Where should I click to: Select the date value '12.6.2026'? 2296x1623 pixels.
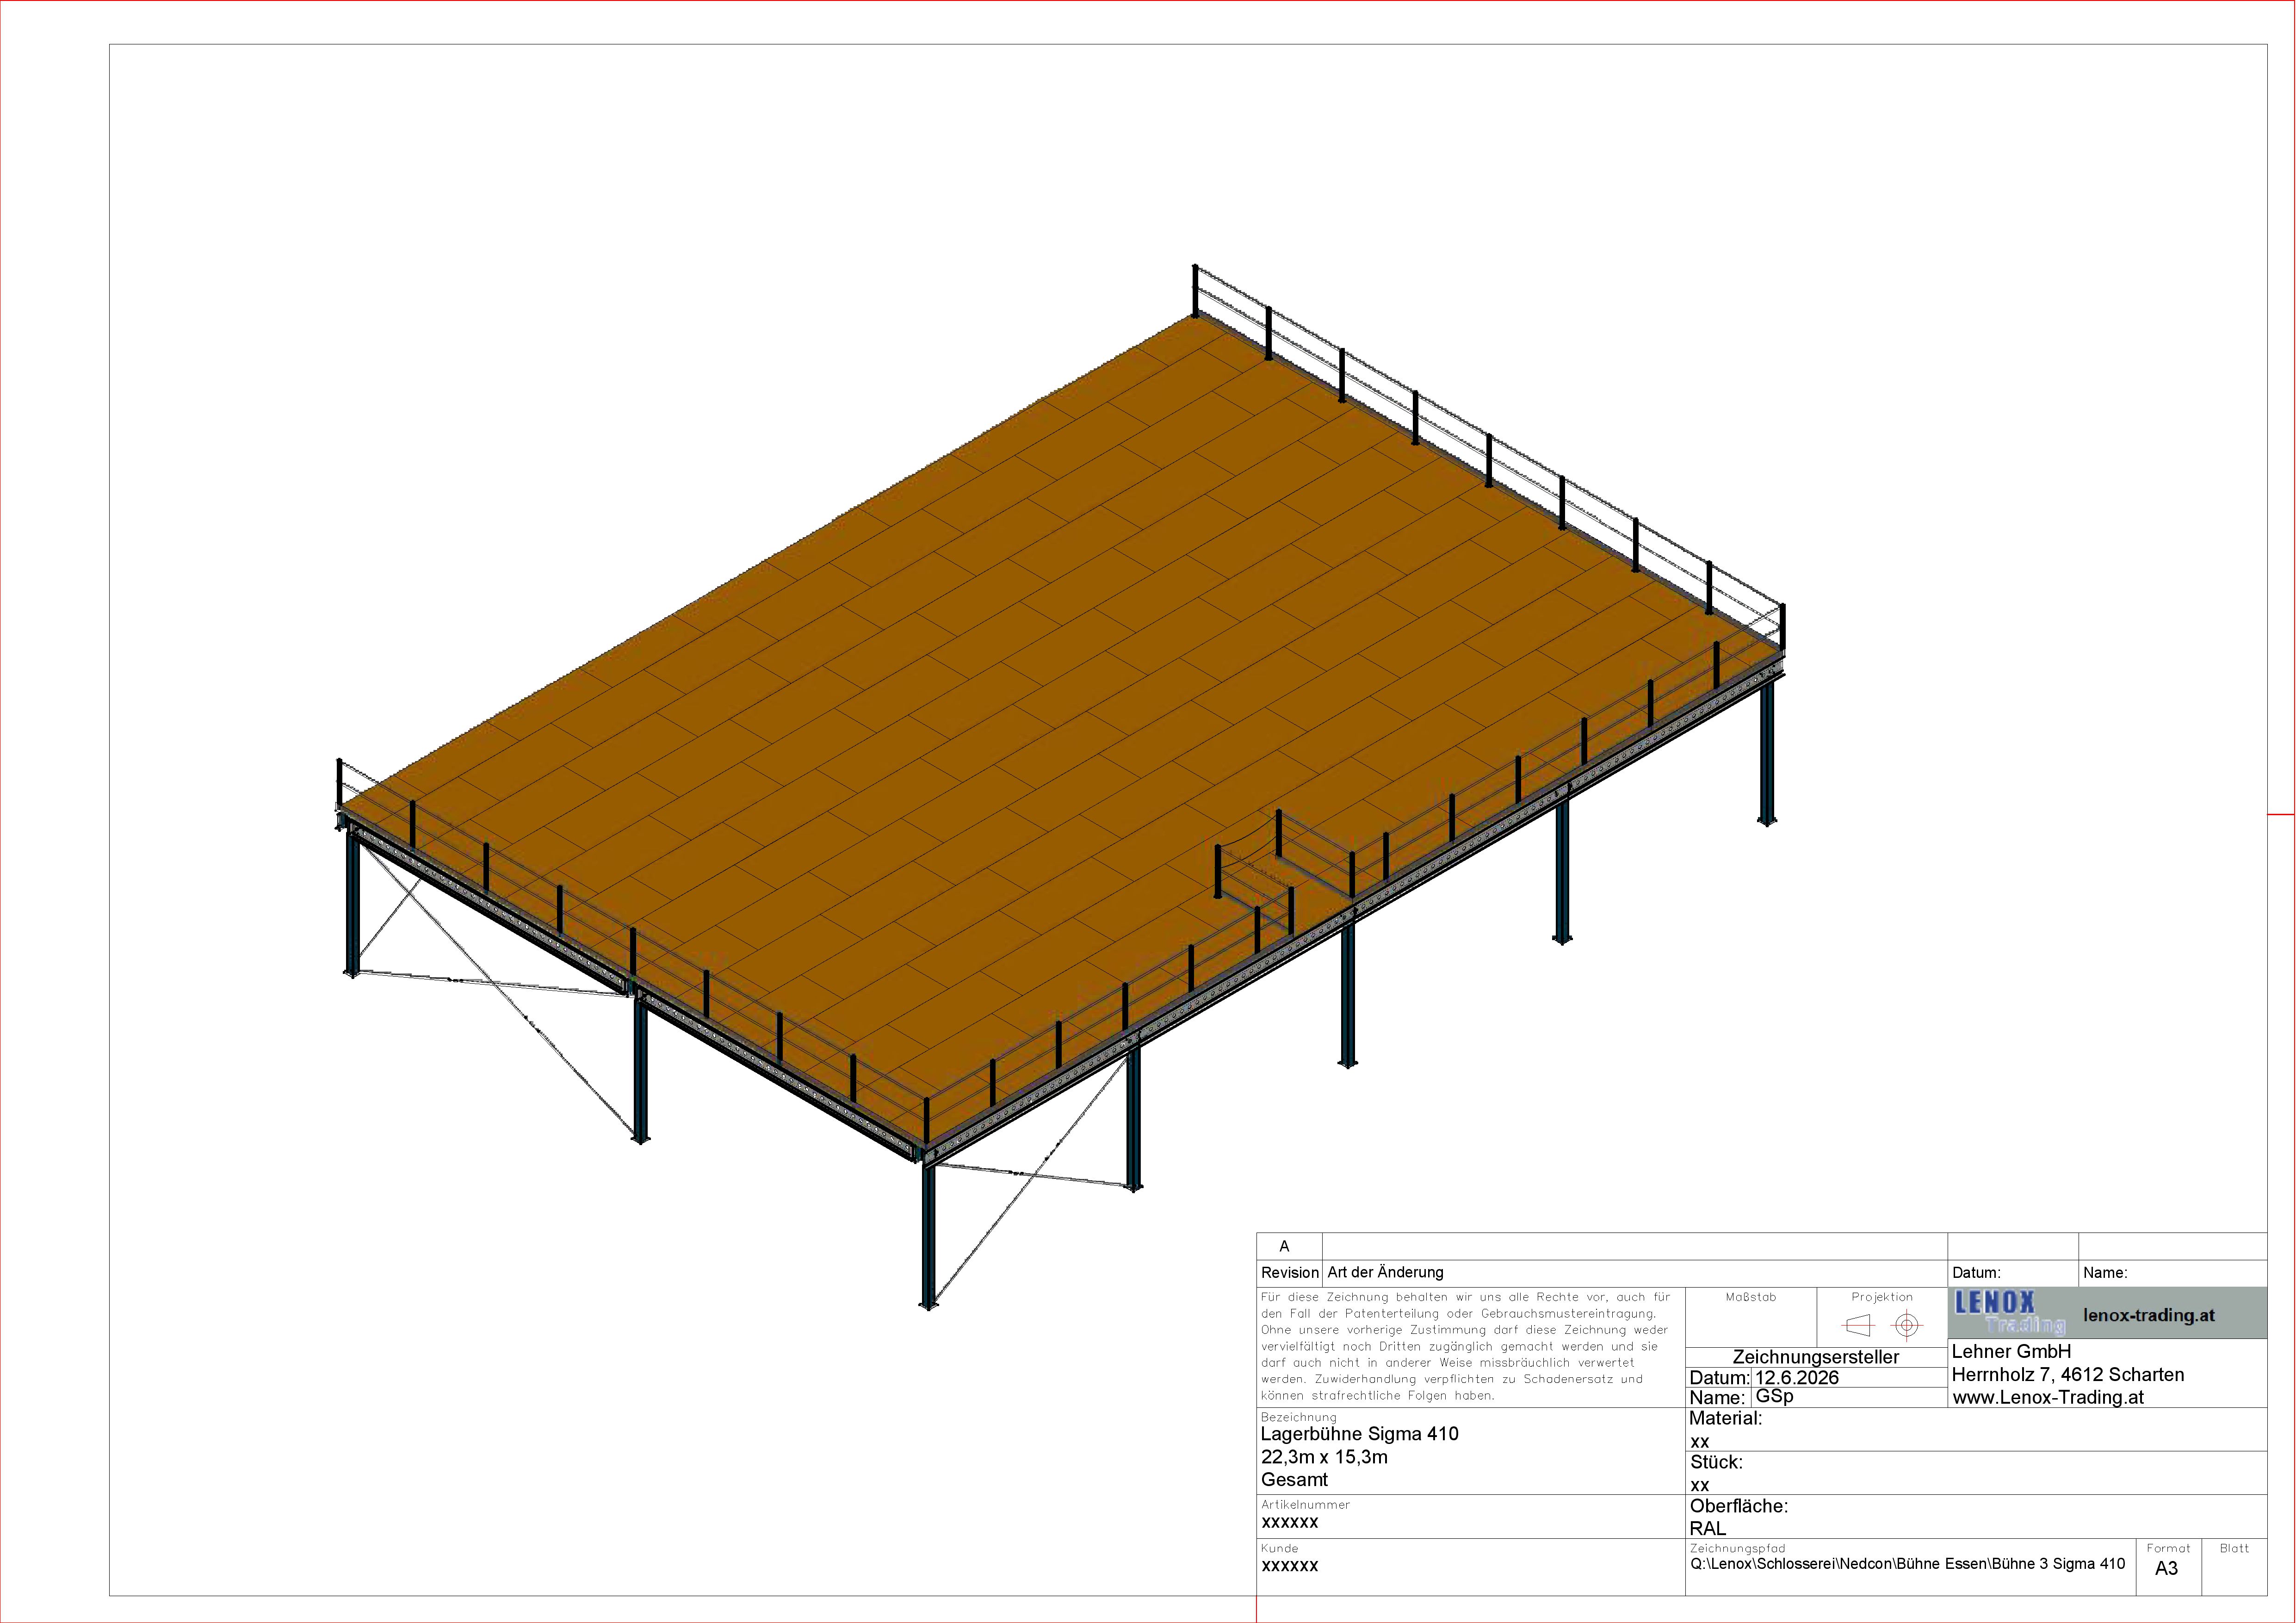(1797, 1377)
